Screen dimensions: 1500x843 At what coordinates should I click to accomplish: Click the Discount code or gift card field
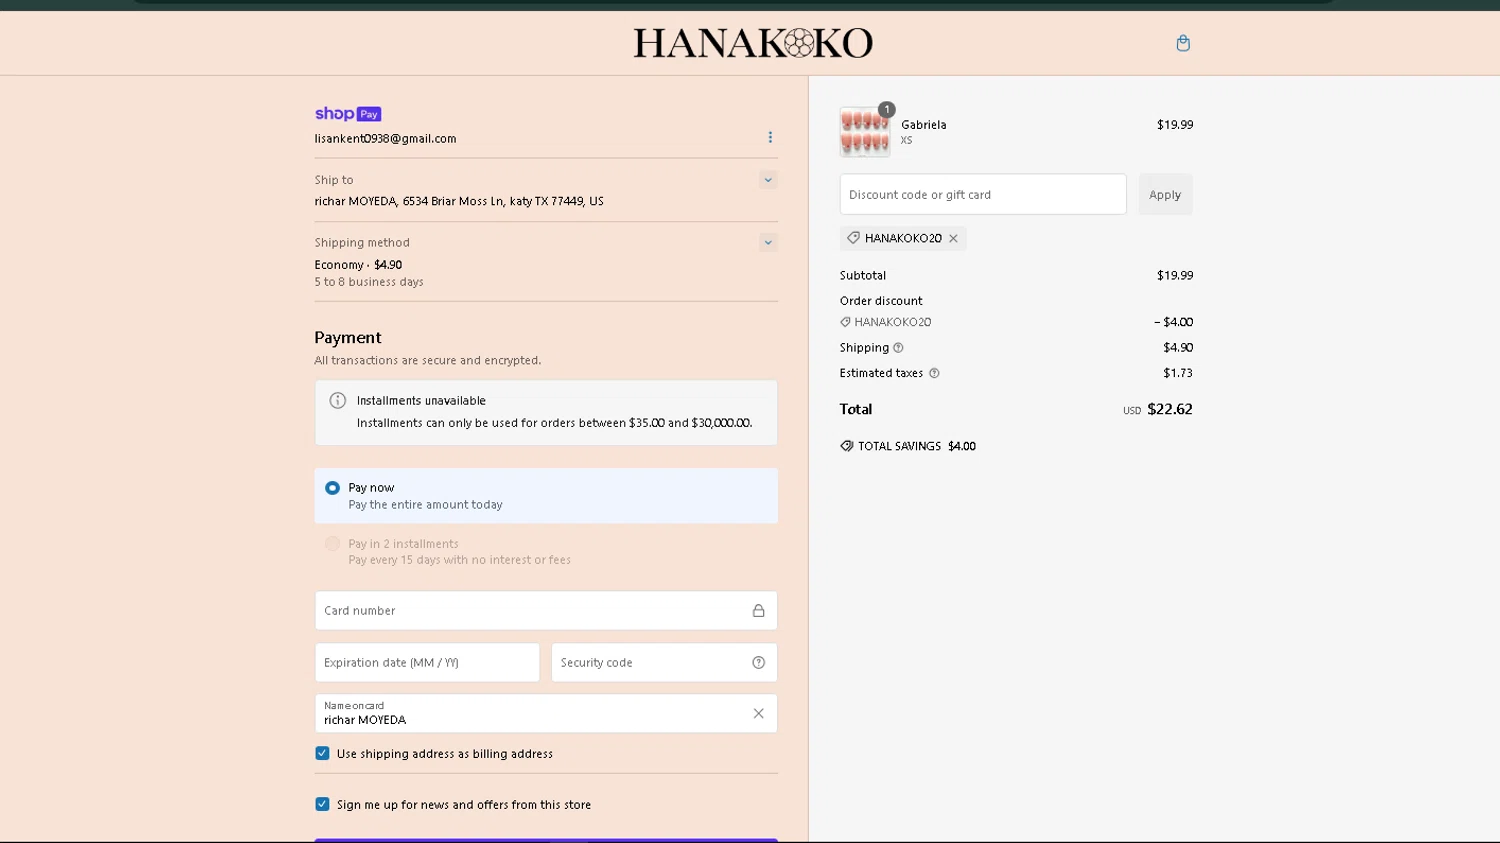(983, 195)
